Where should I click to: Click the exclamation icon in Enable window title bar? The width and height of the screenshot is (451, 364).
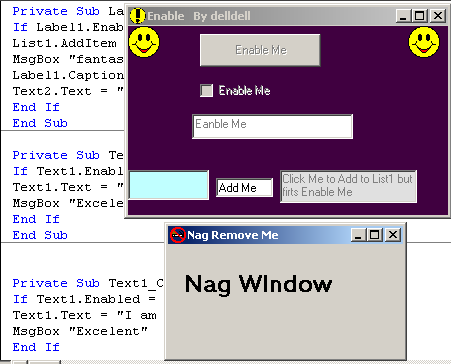[x=137, y=16]
